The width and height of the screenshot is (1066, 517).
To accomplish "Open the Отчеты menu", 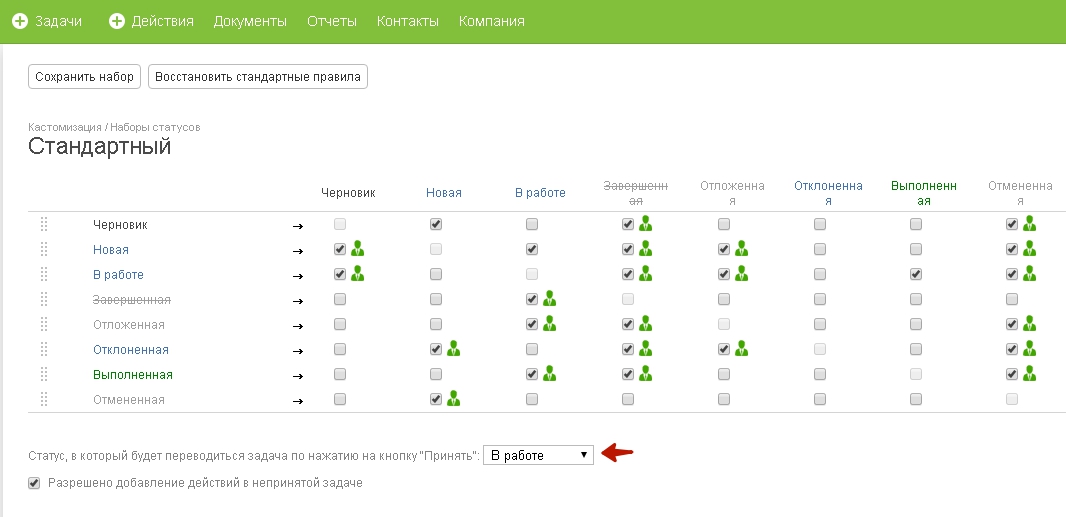I will 331,21.
